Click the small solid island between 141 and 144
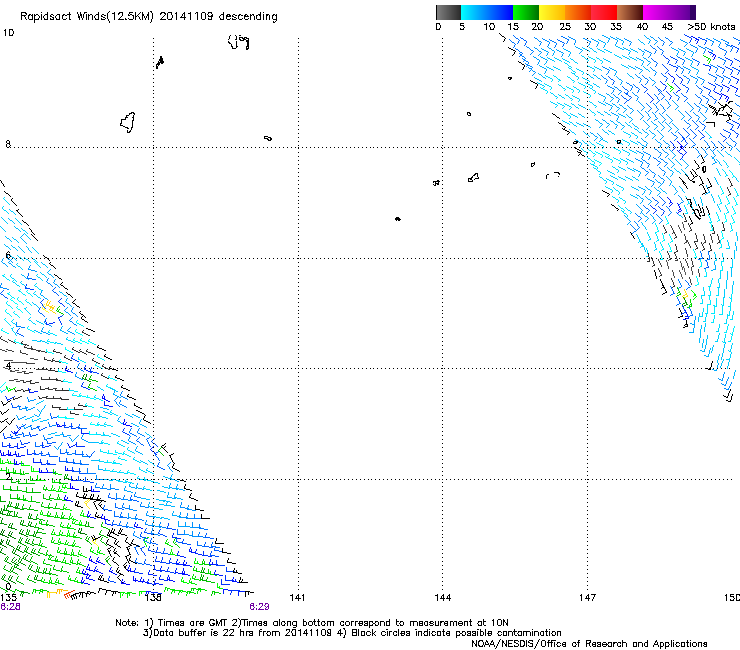740x650 pixels. pos(398,219)
